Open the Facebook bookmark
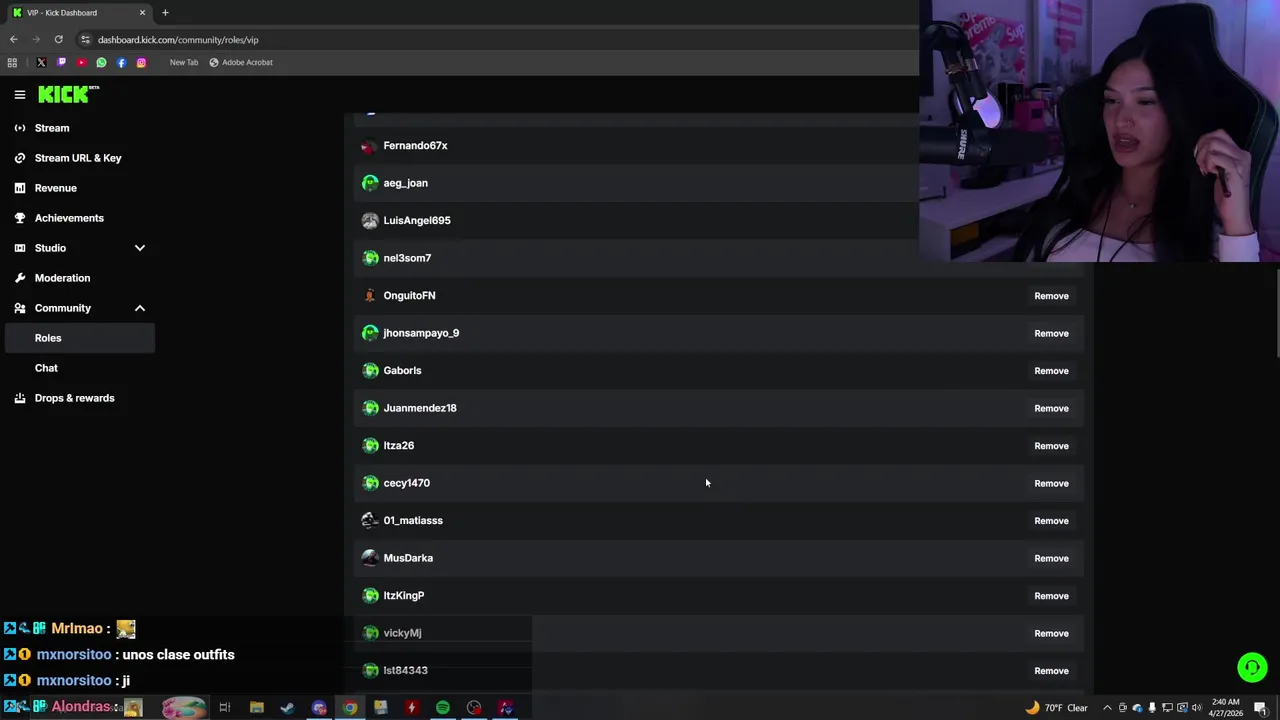1280x720 pixels. pos(121,62)
